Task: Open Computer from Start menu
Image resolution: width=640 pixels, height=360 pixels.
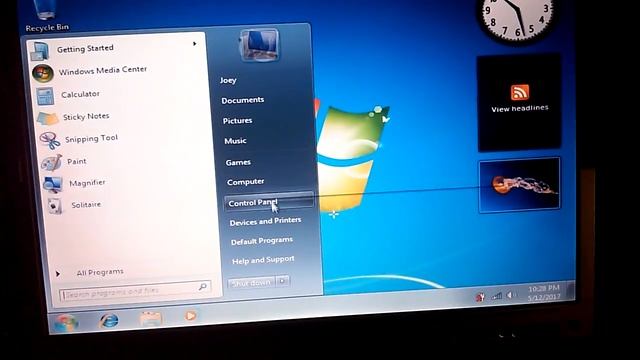Action: tap(245, 182)
